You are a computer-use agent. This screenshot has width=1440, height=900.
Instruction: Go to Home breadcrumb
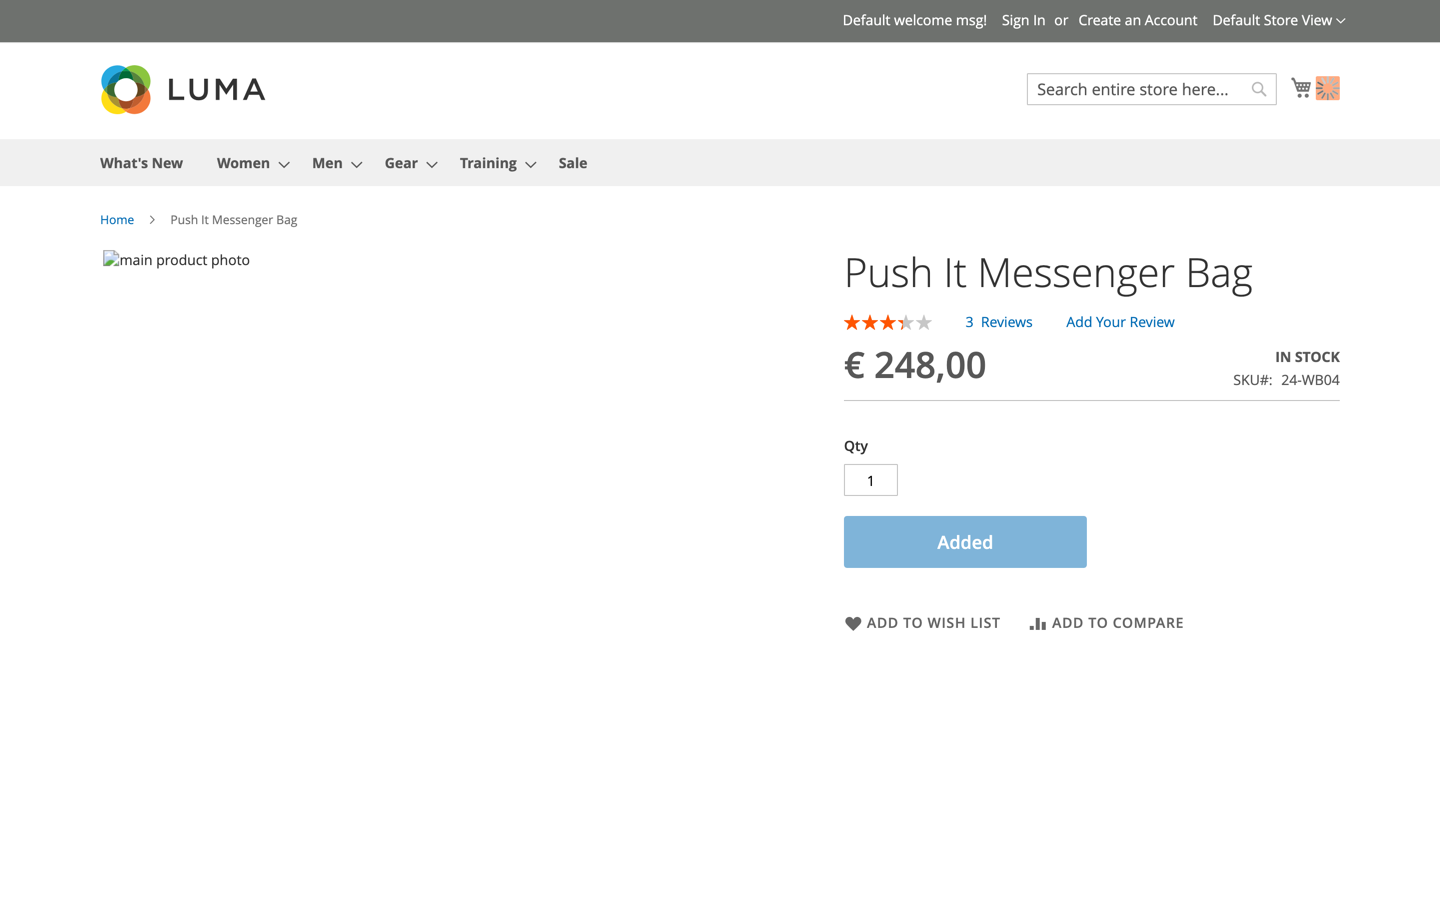coord(117,220)
